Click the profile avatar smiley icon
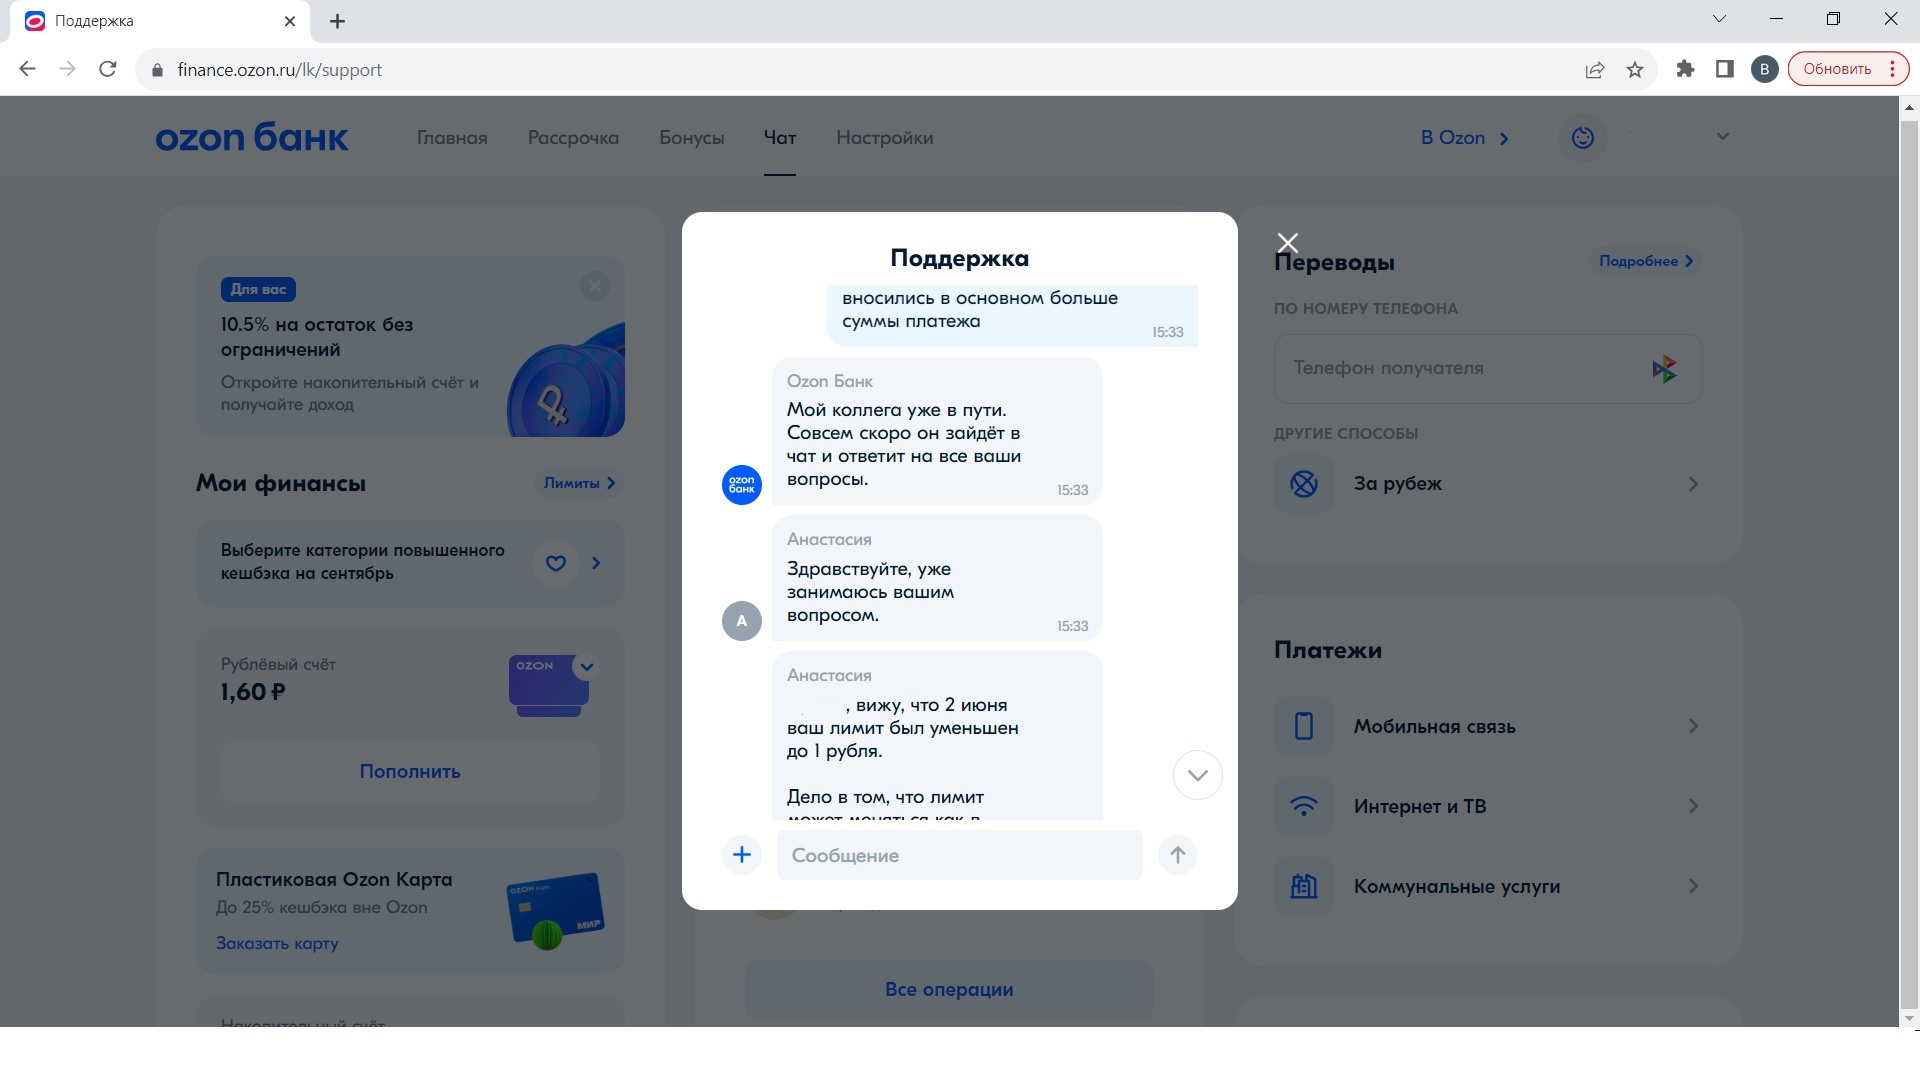 coord(1582,138)
